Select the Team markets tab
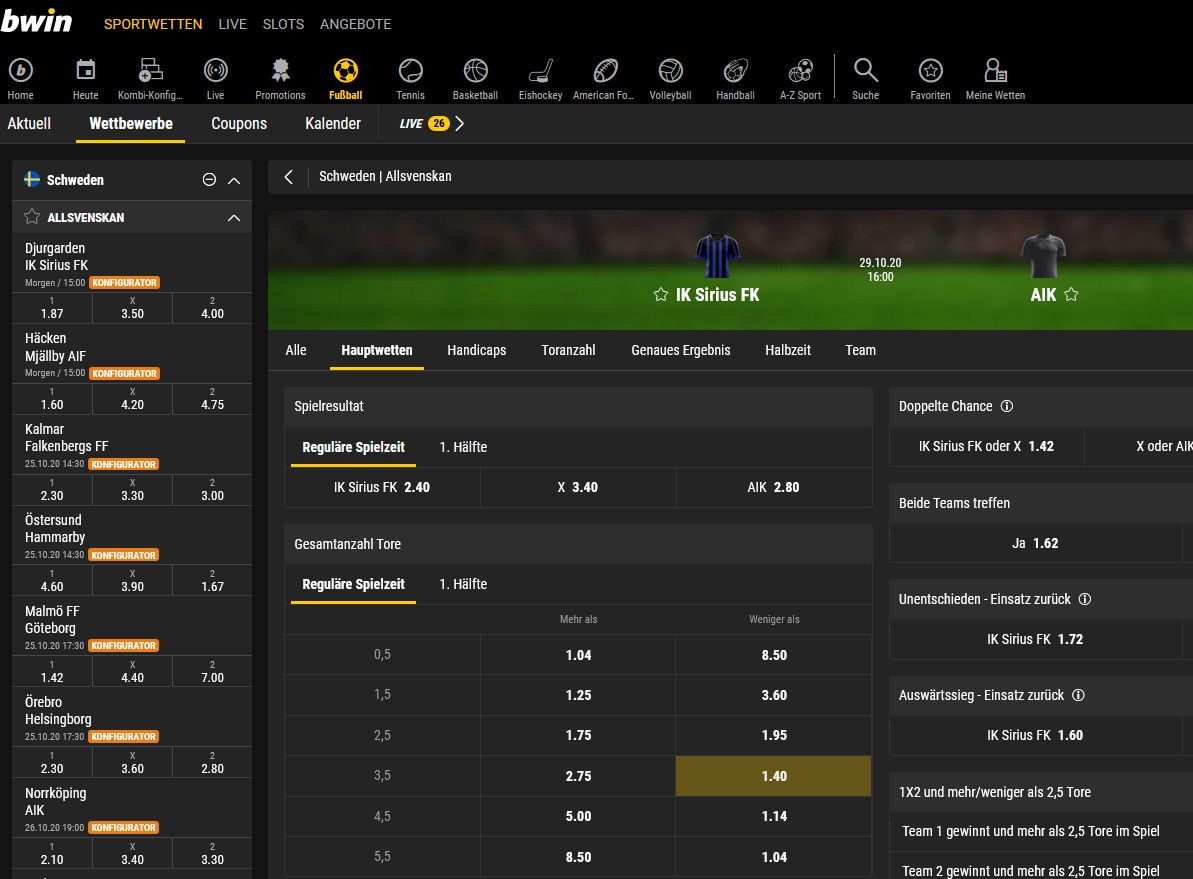Image resolution: width=1193 pixels, height=879 pixels. click(861, 350)
